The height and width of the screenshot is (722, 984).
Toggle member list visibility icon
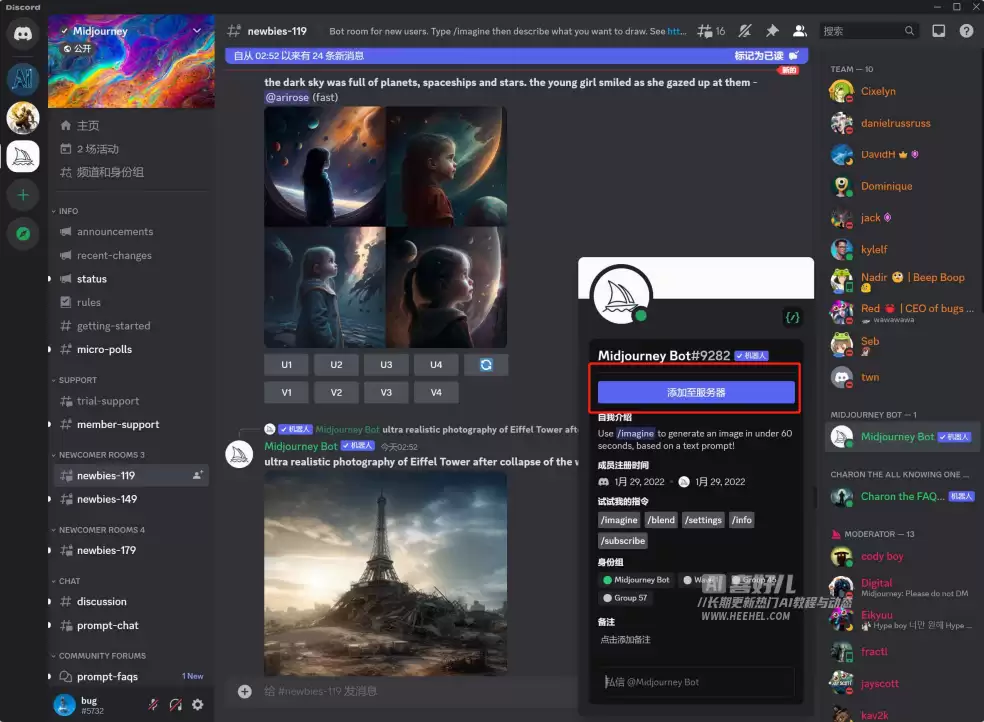[x=800, y=31]
